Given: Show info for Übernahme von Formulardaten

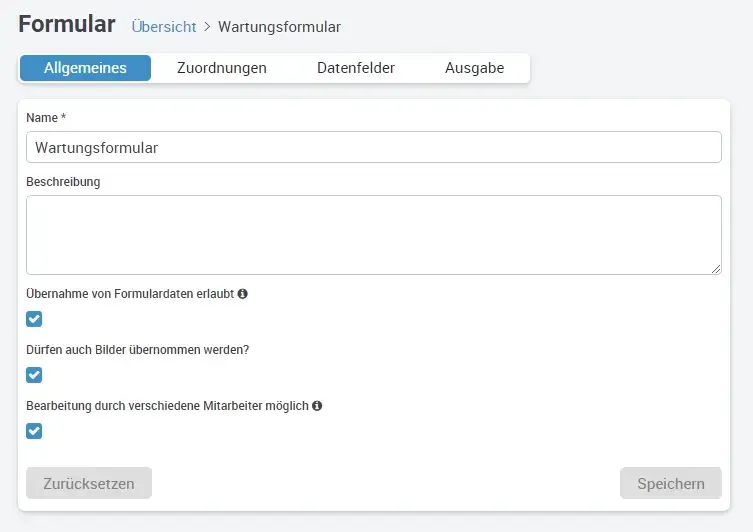Looking at the screenshot, I should pyautogui.click(x=243, y=293).
